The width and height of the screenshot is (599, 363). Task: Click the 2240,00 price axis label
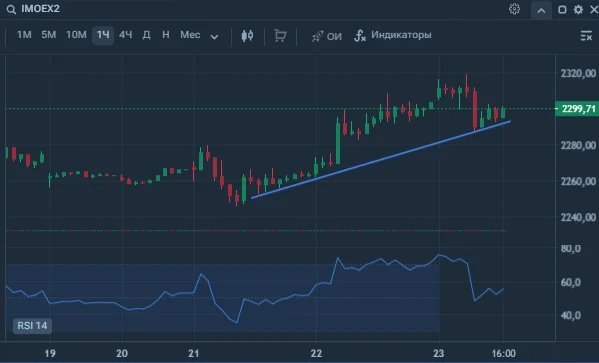tap(578, 217)
